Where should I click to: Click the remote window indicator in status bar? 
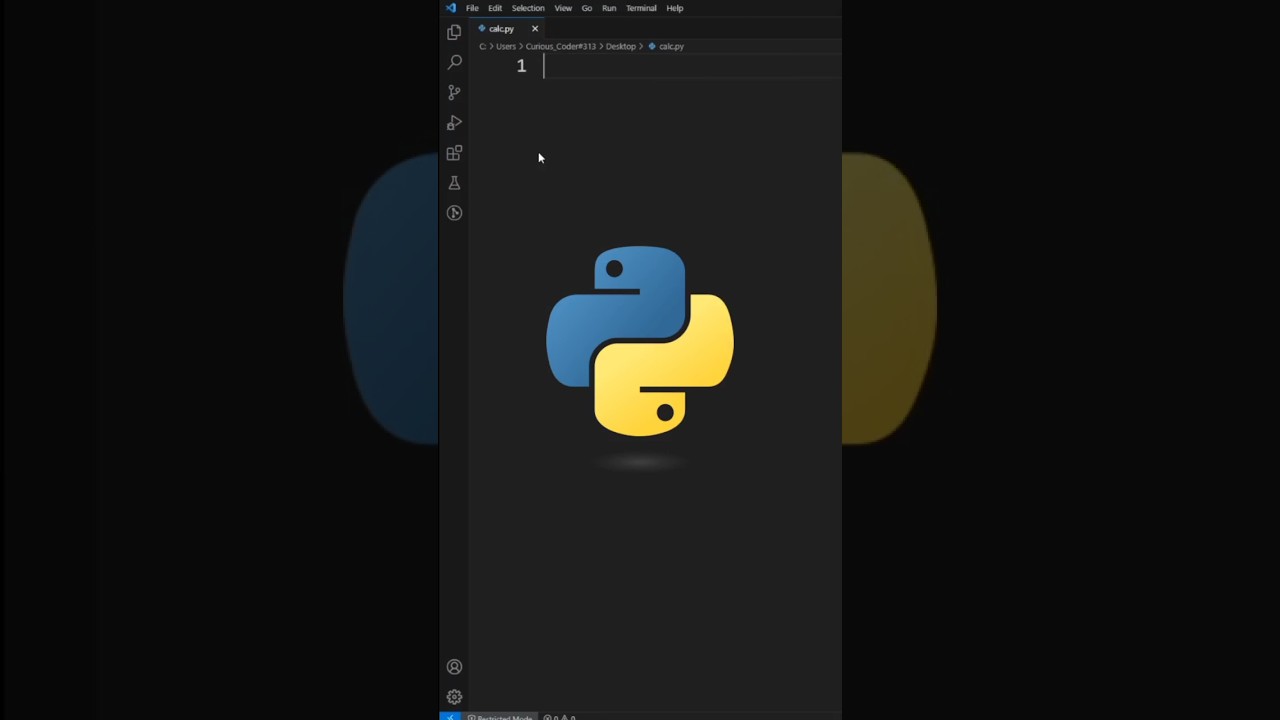pos(450,717)
